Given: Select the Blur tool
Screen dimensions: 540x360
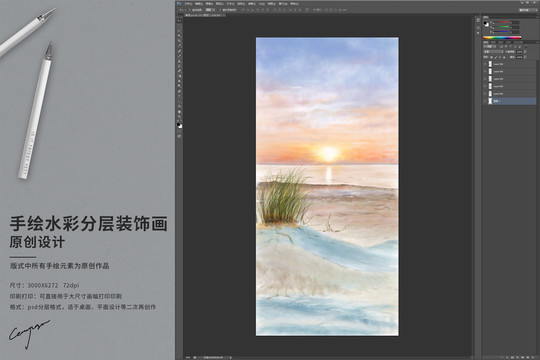Looking at the screenshot, I should coord(179,81).
